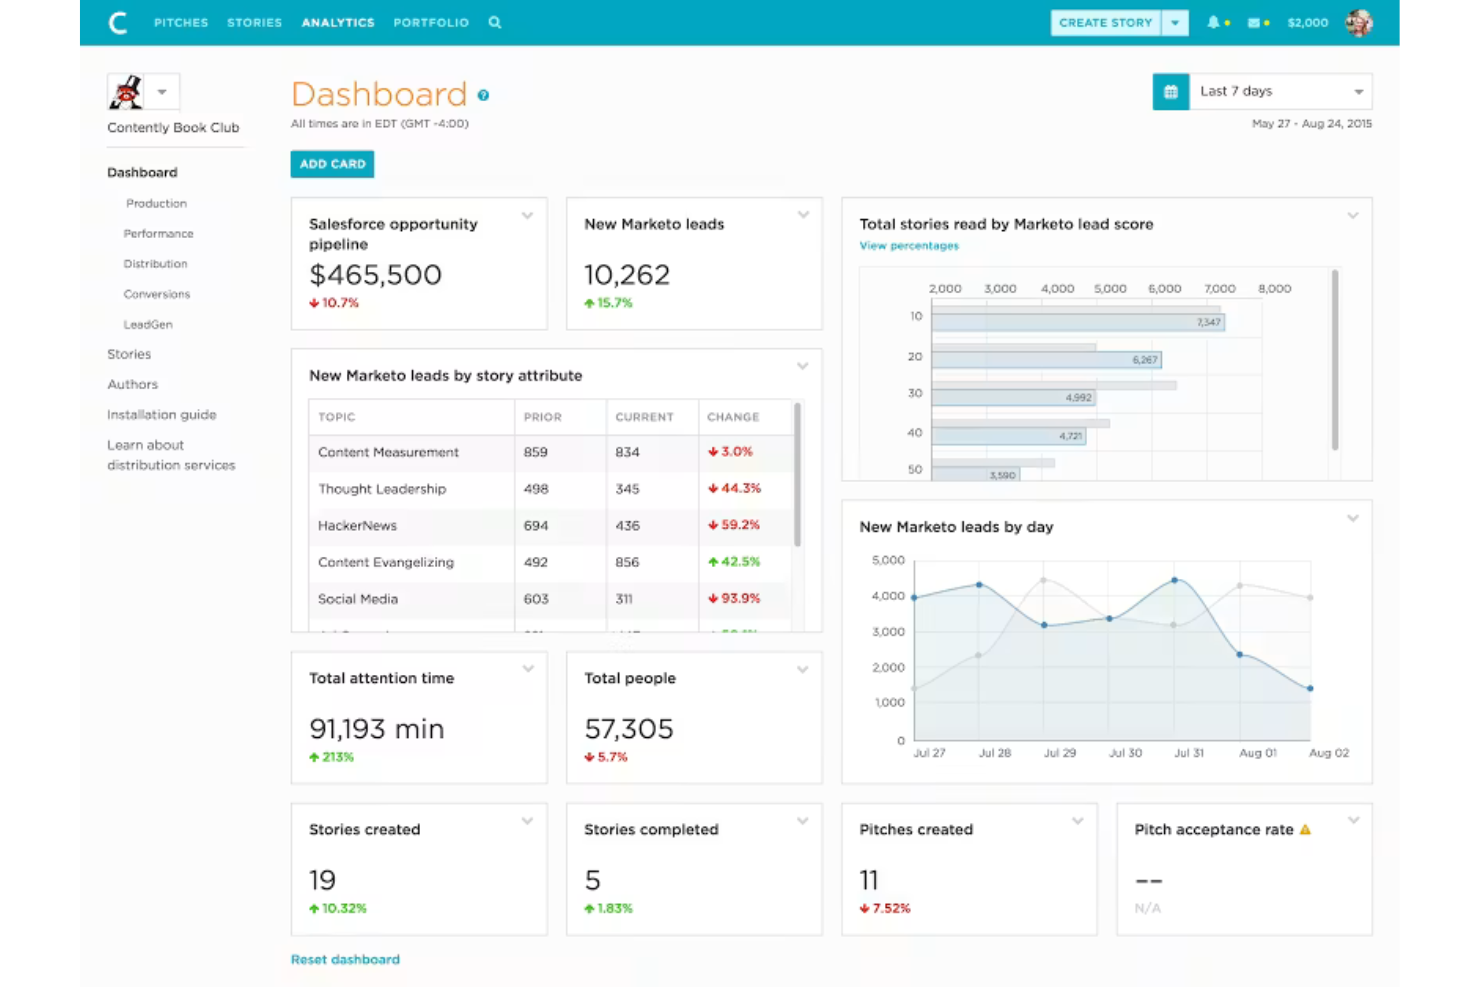Click Aug 02 blue data point
1480x987 pixels.
point(1310,688)
